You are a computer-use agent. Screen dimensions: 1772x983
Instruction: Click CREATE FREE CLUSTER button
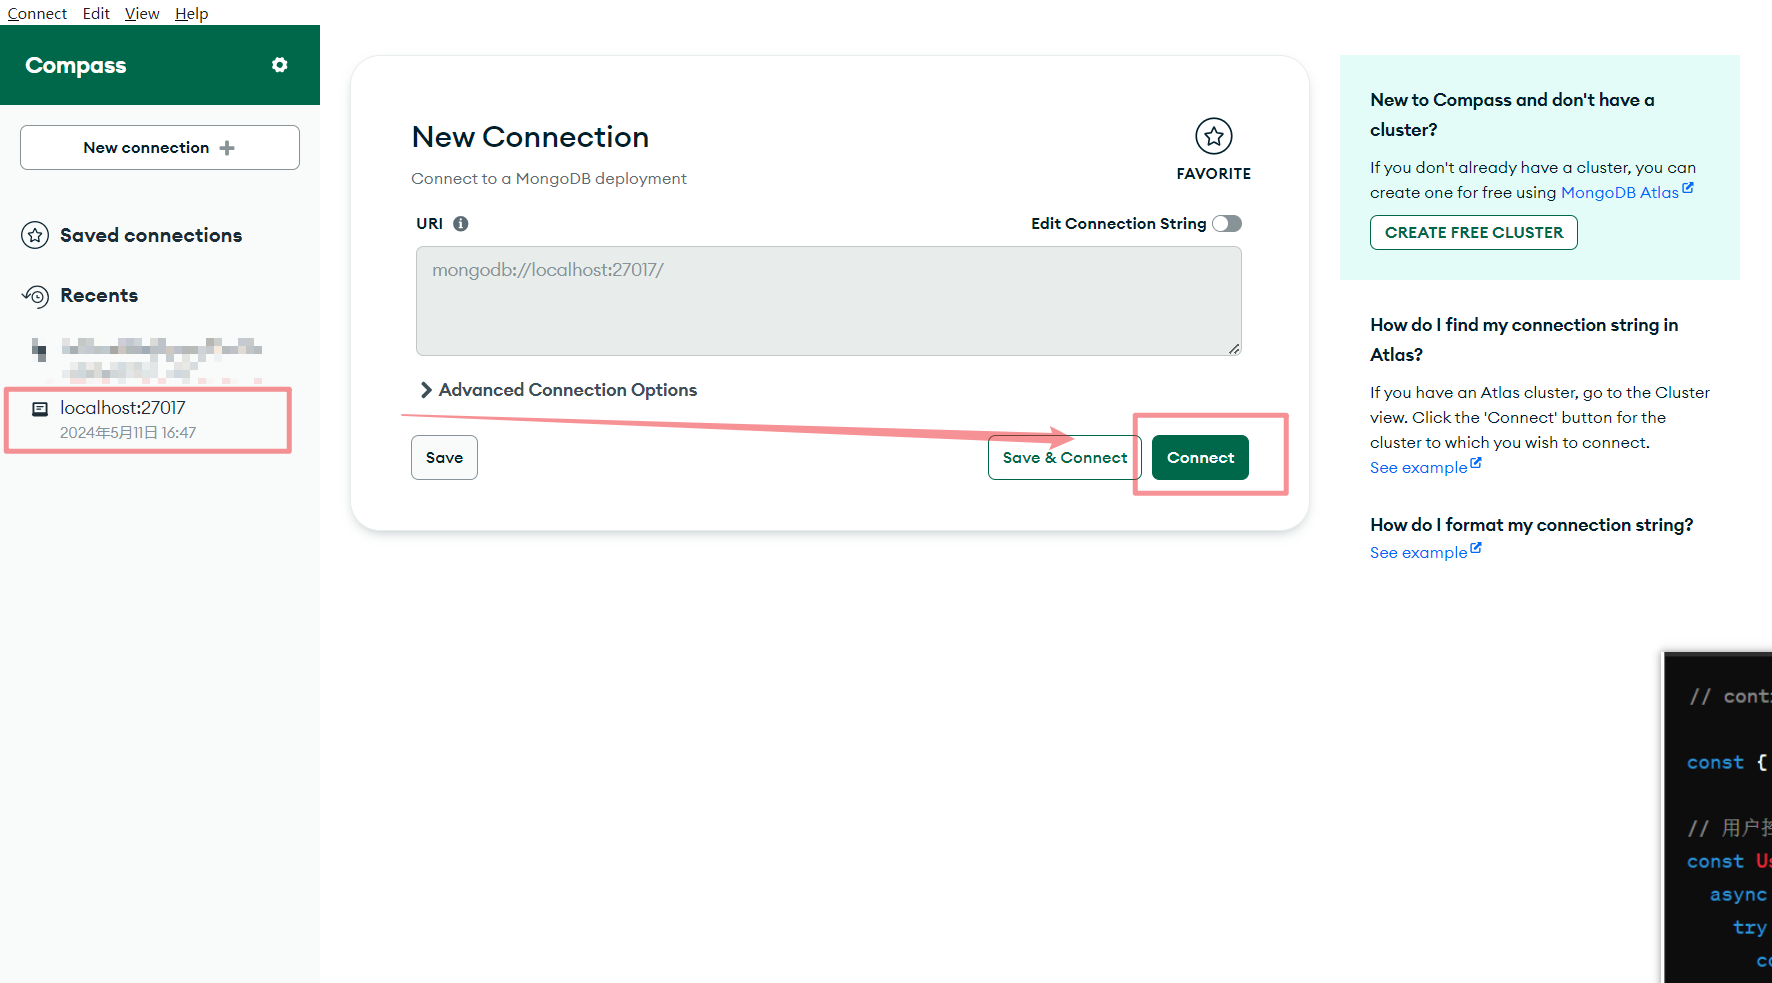1474,233
